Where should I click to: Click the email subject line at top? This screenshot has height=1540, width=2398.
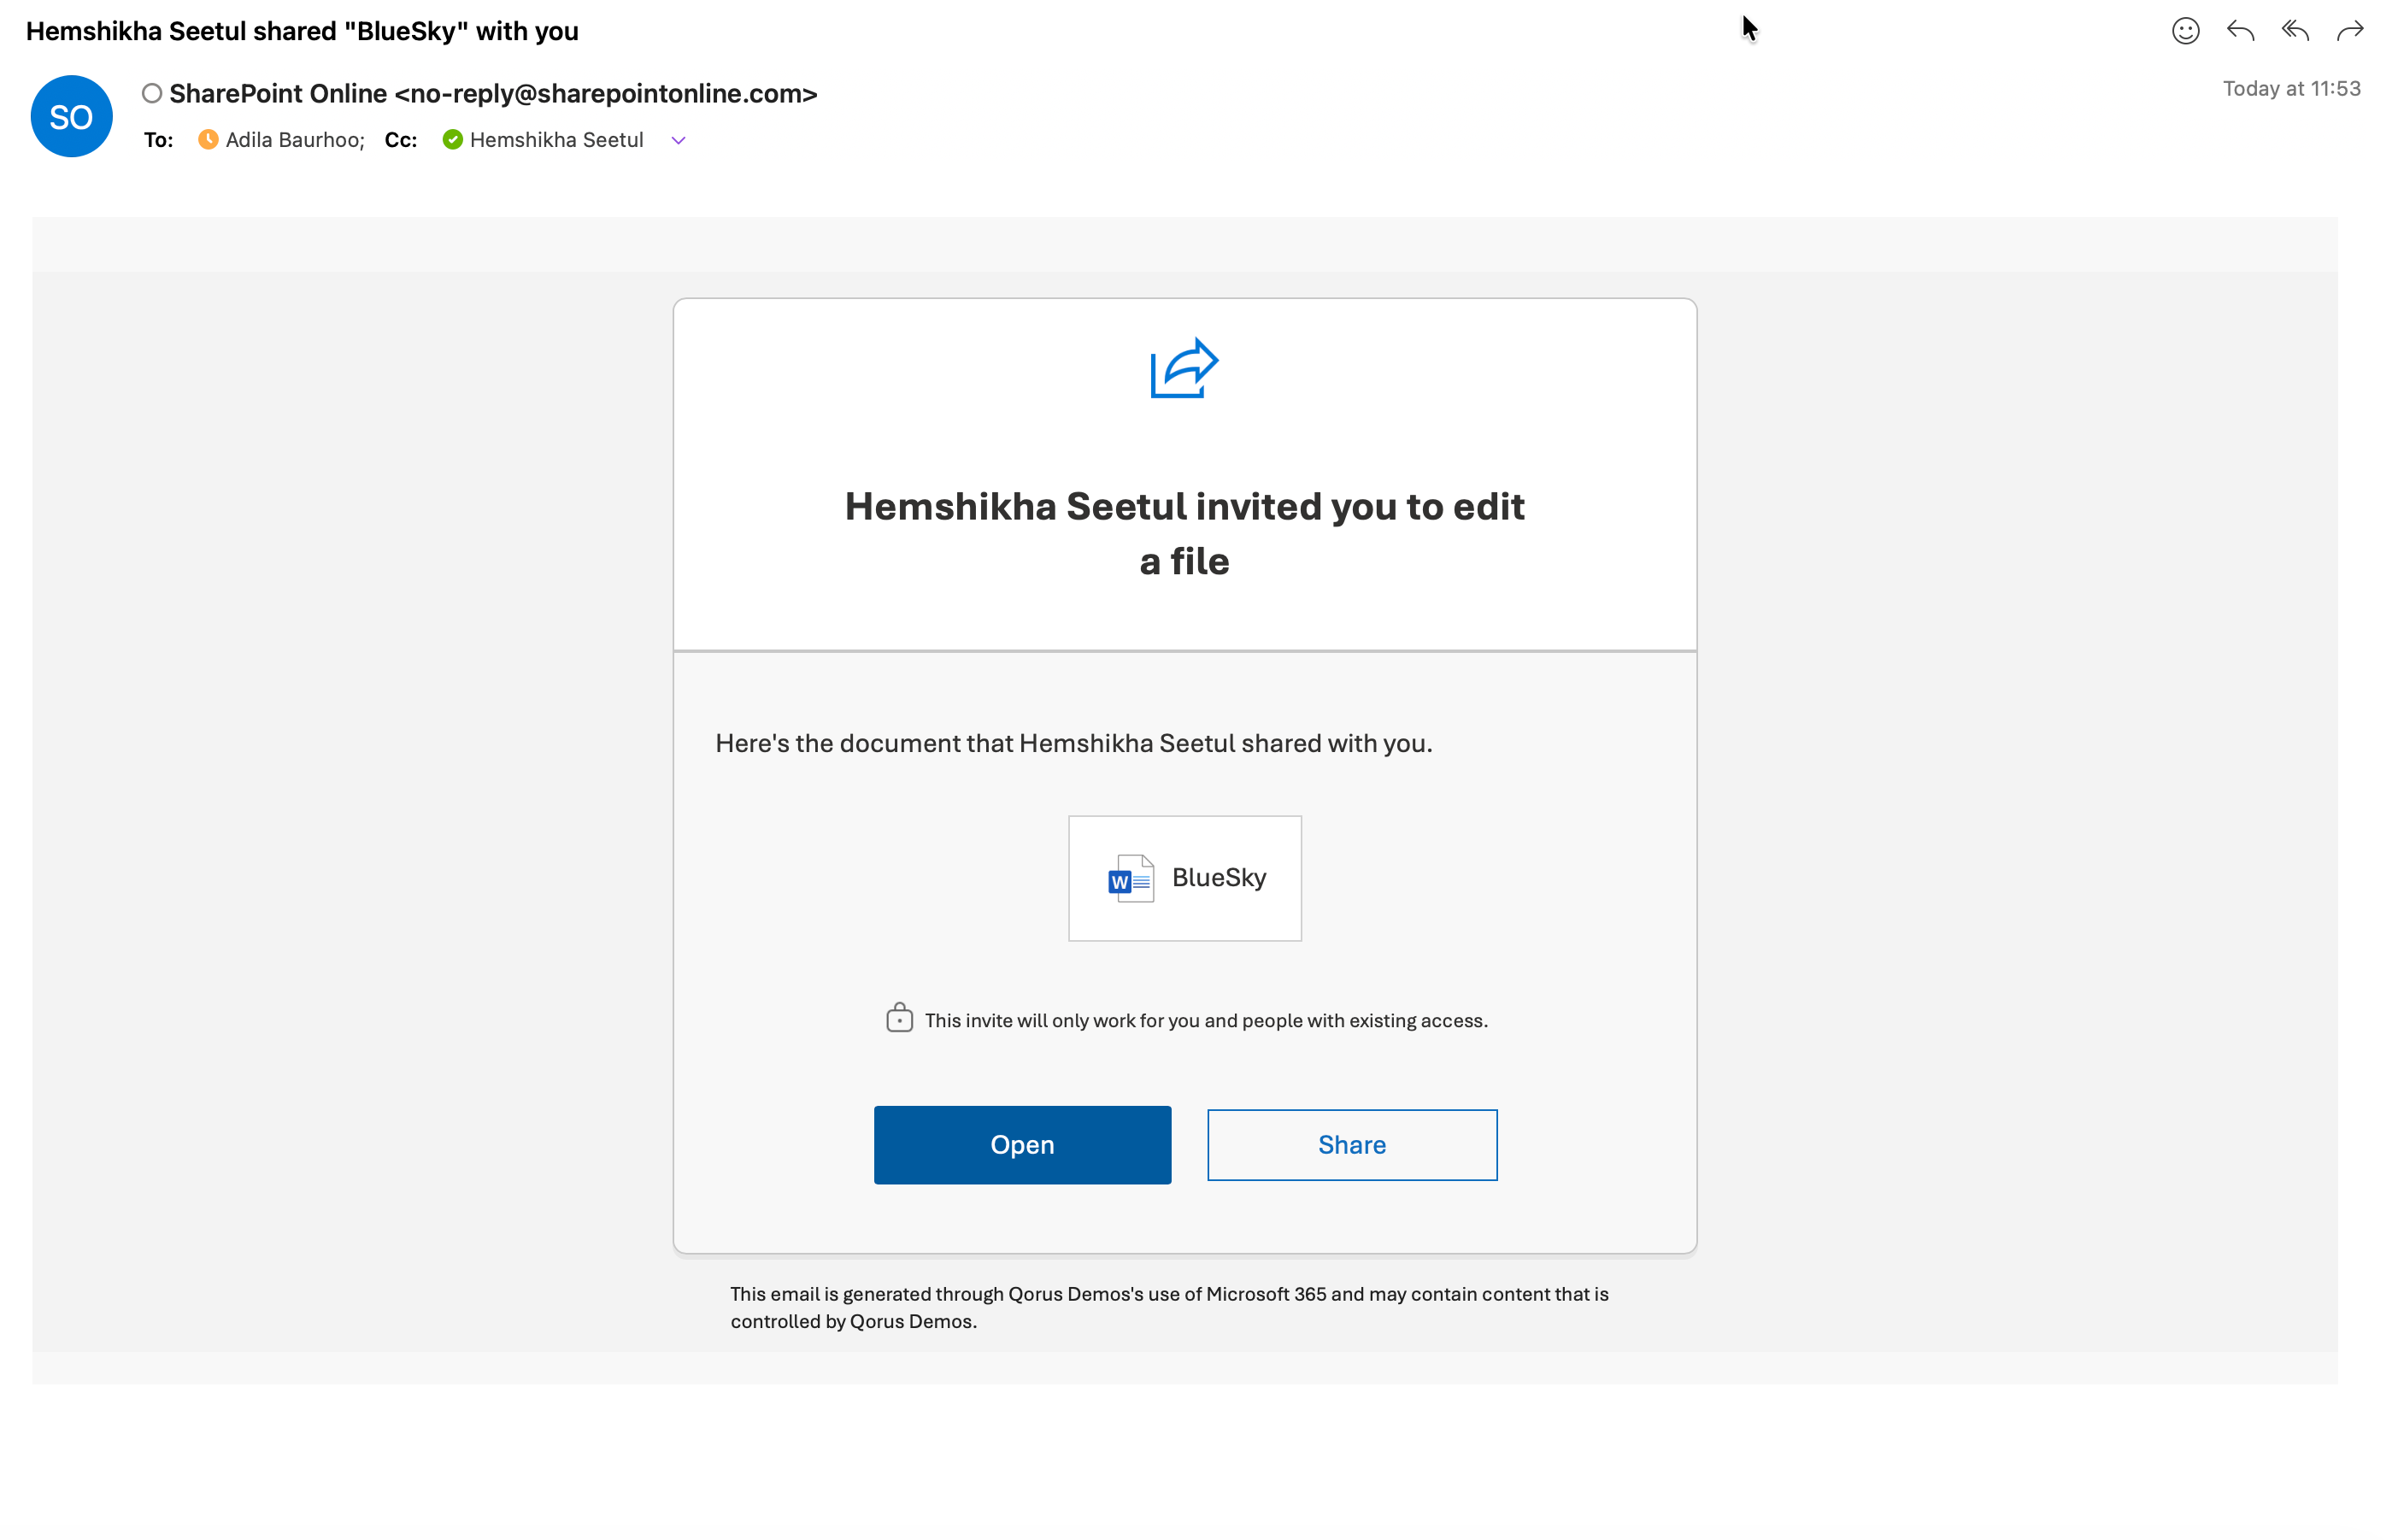coord(302,31)
